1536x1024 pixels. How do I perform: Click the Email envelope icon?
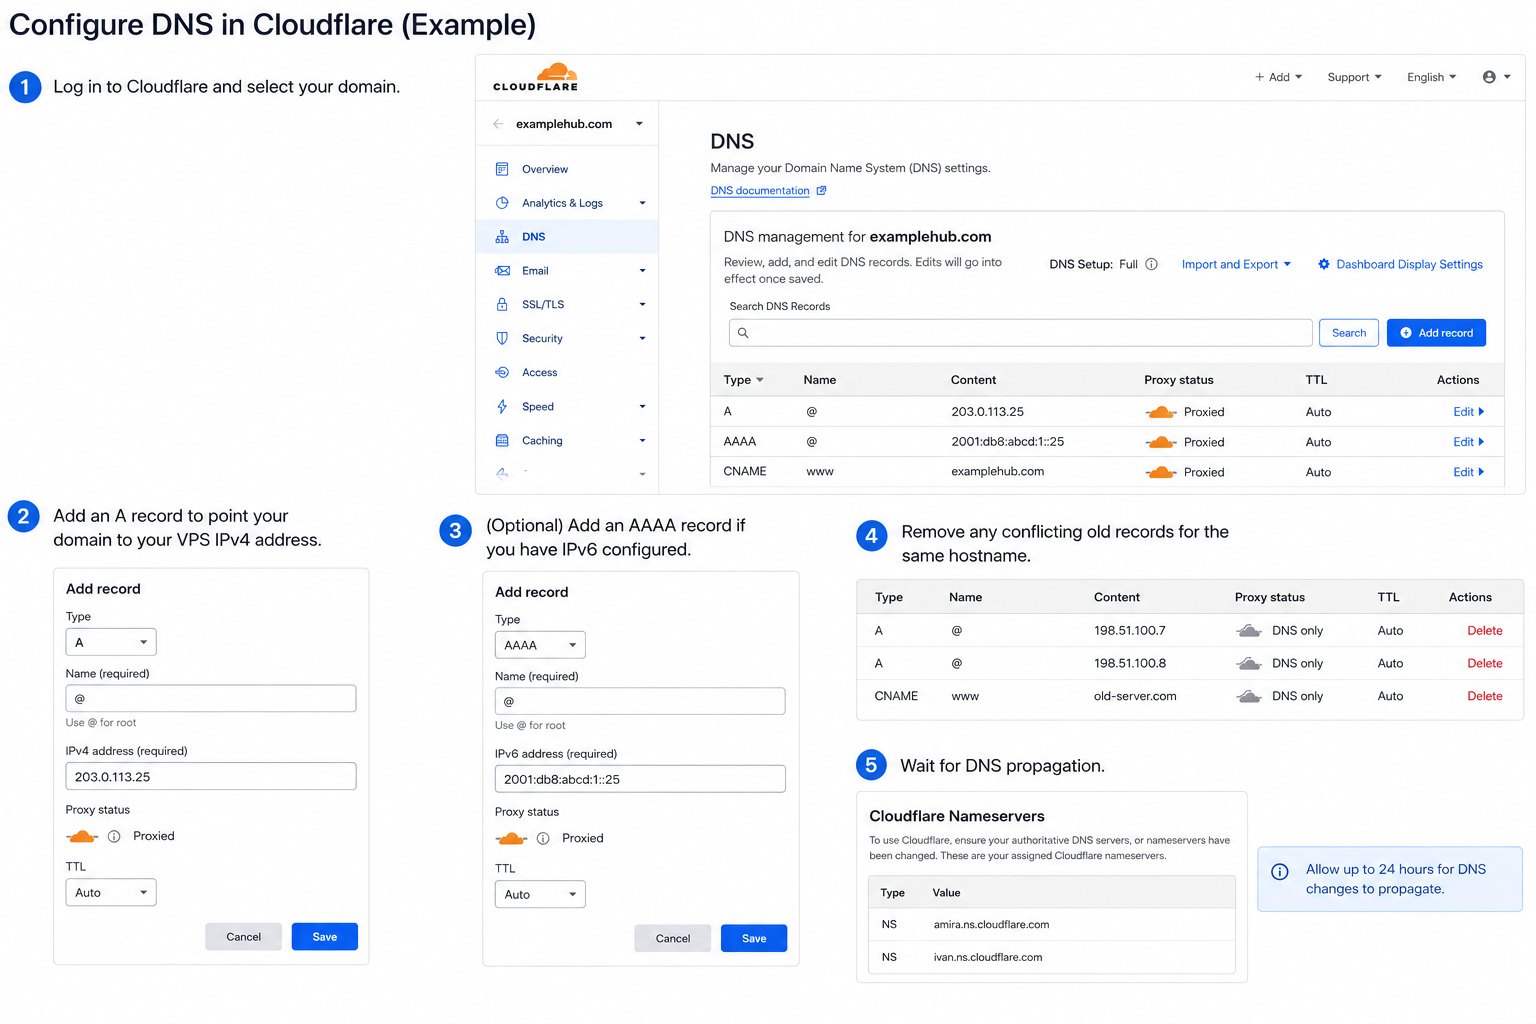[x=502, y=271]
